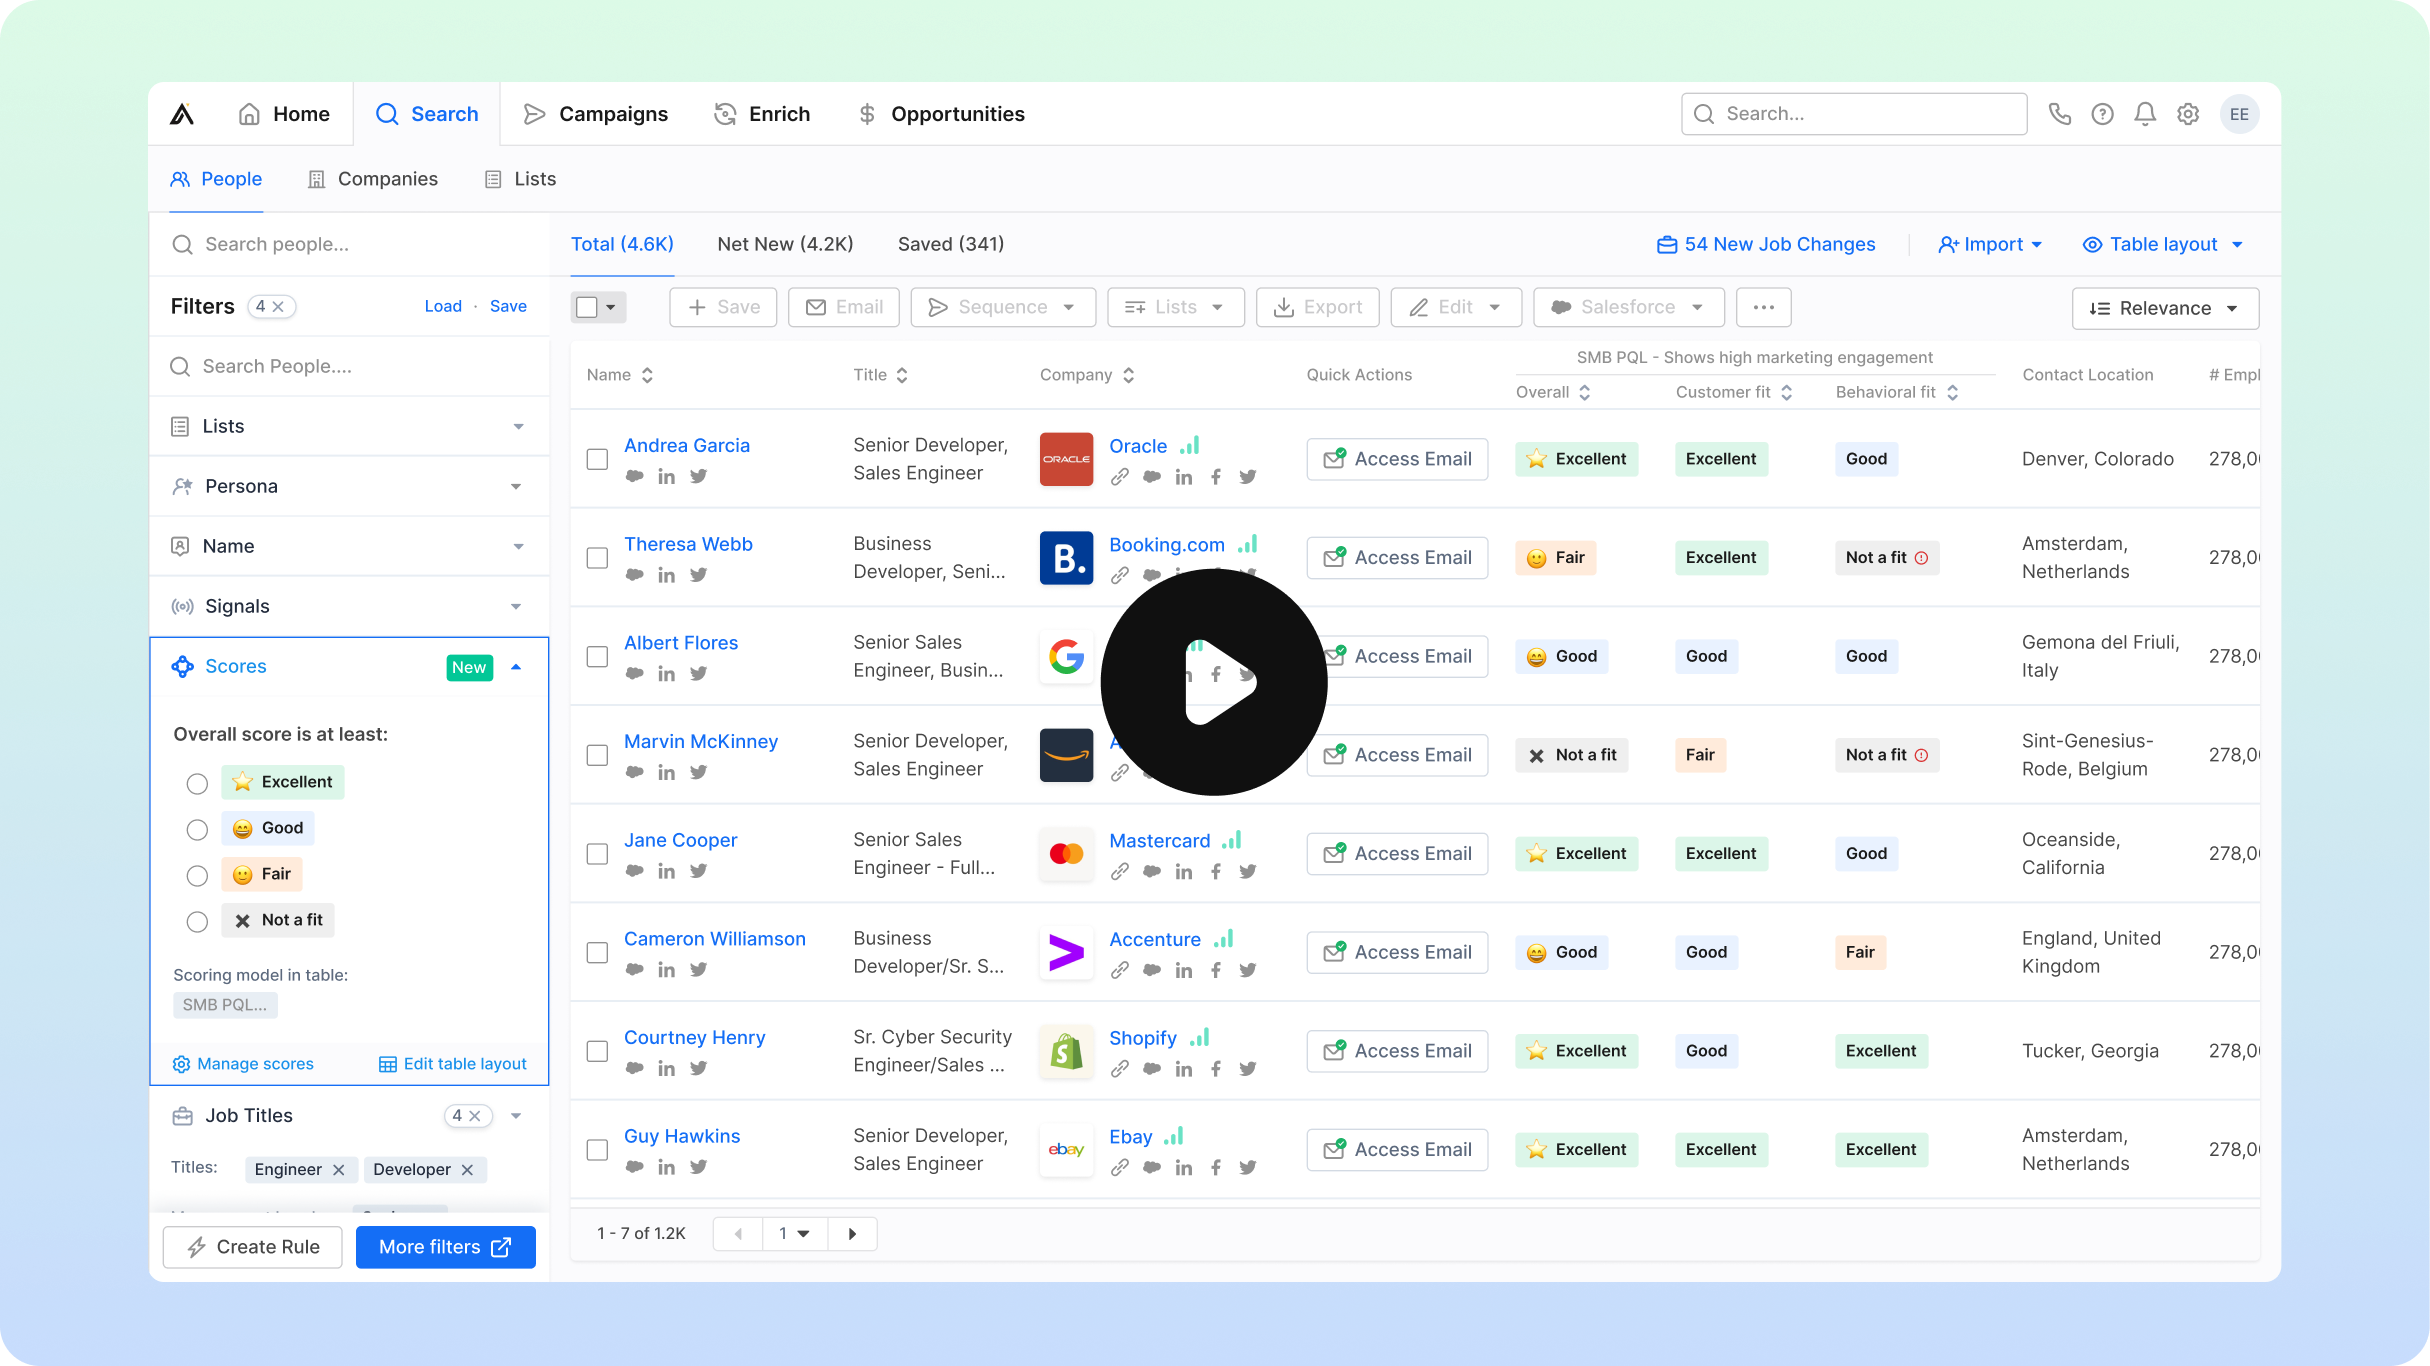Viewport: 2430px width, 1366px height.
Task: Click Oracle's Facebook icon
Action: [x=1216, y=477]
